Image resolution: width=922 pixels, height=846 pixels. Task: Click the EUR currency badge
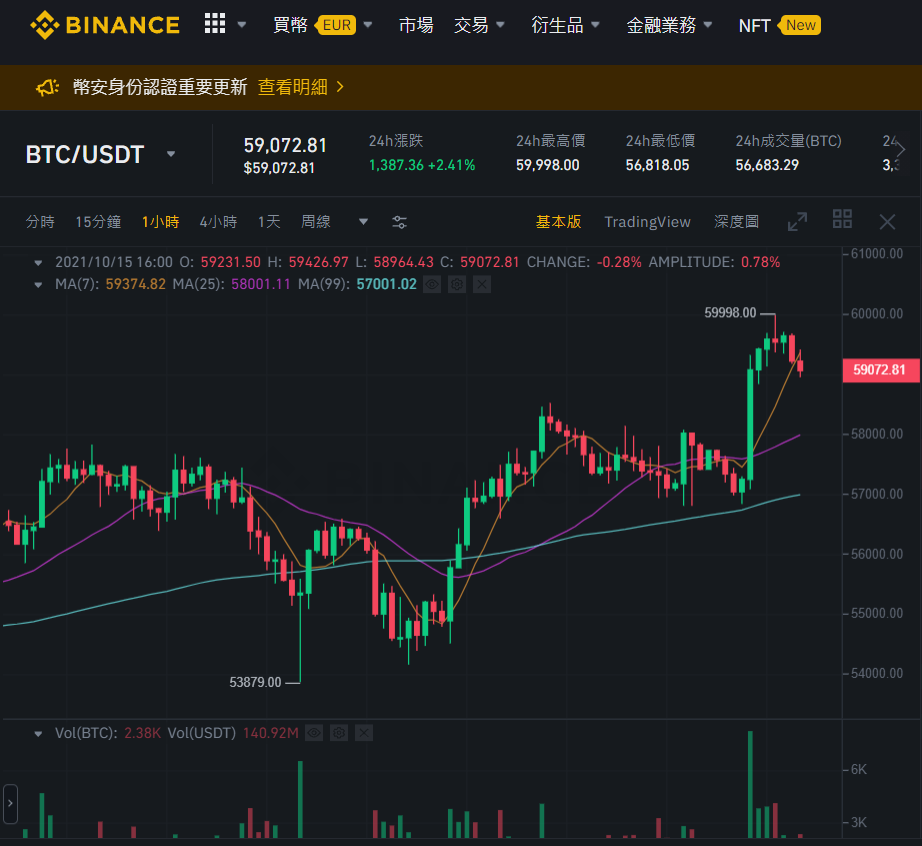(x=336, y=25)
